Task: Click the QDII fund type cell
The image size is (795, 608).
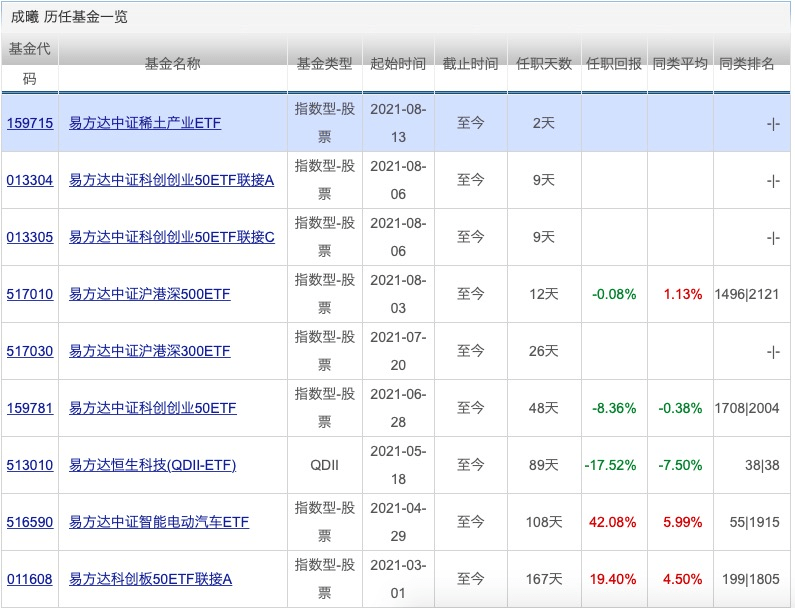Action: [x=324, y=466]
